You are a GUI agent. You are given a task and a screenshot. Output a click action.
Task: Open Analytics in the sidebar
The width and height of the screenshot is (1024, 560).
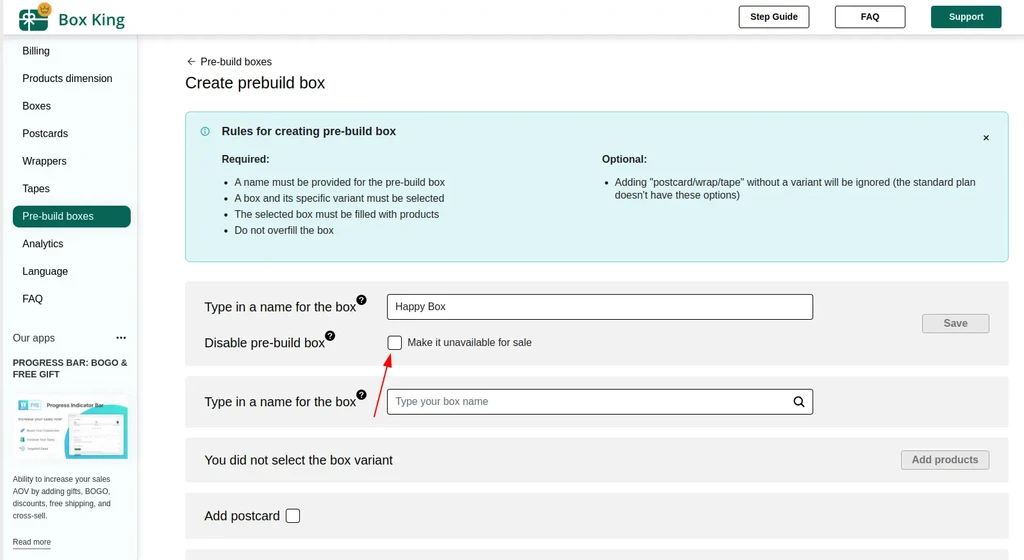43,243
